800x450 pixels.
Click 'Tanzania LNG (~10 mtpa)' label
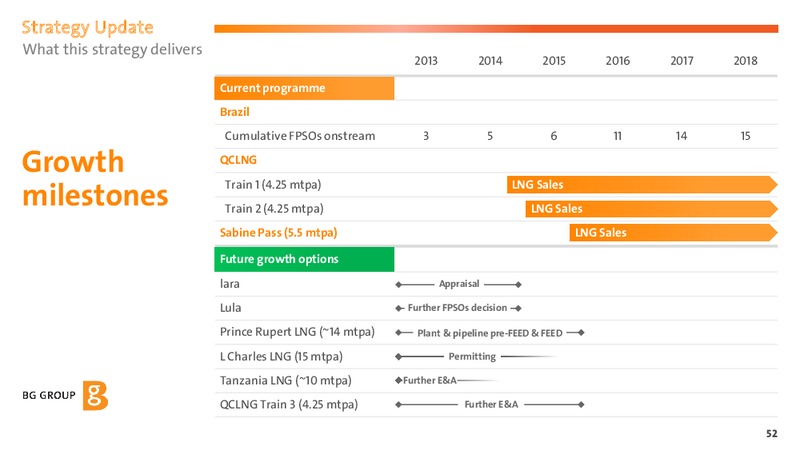(x=286, y=380)
